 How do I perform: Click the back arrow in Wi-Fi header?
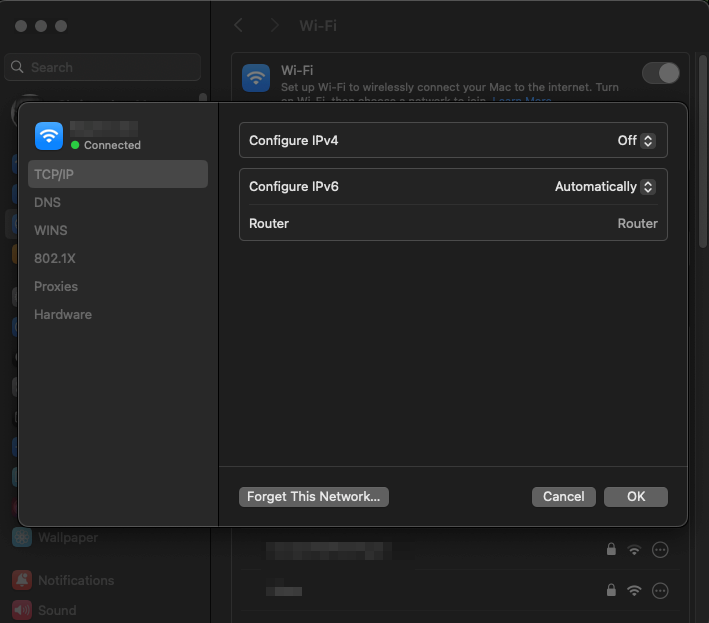click(x=238, y=25)
